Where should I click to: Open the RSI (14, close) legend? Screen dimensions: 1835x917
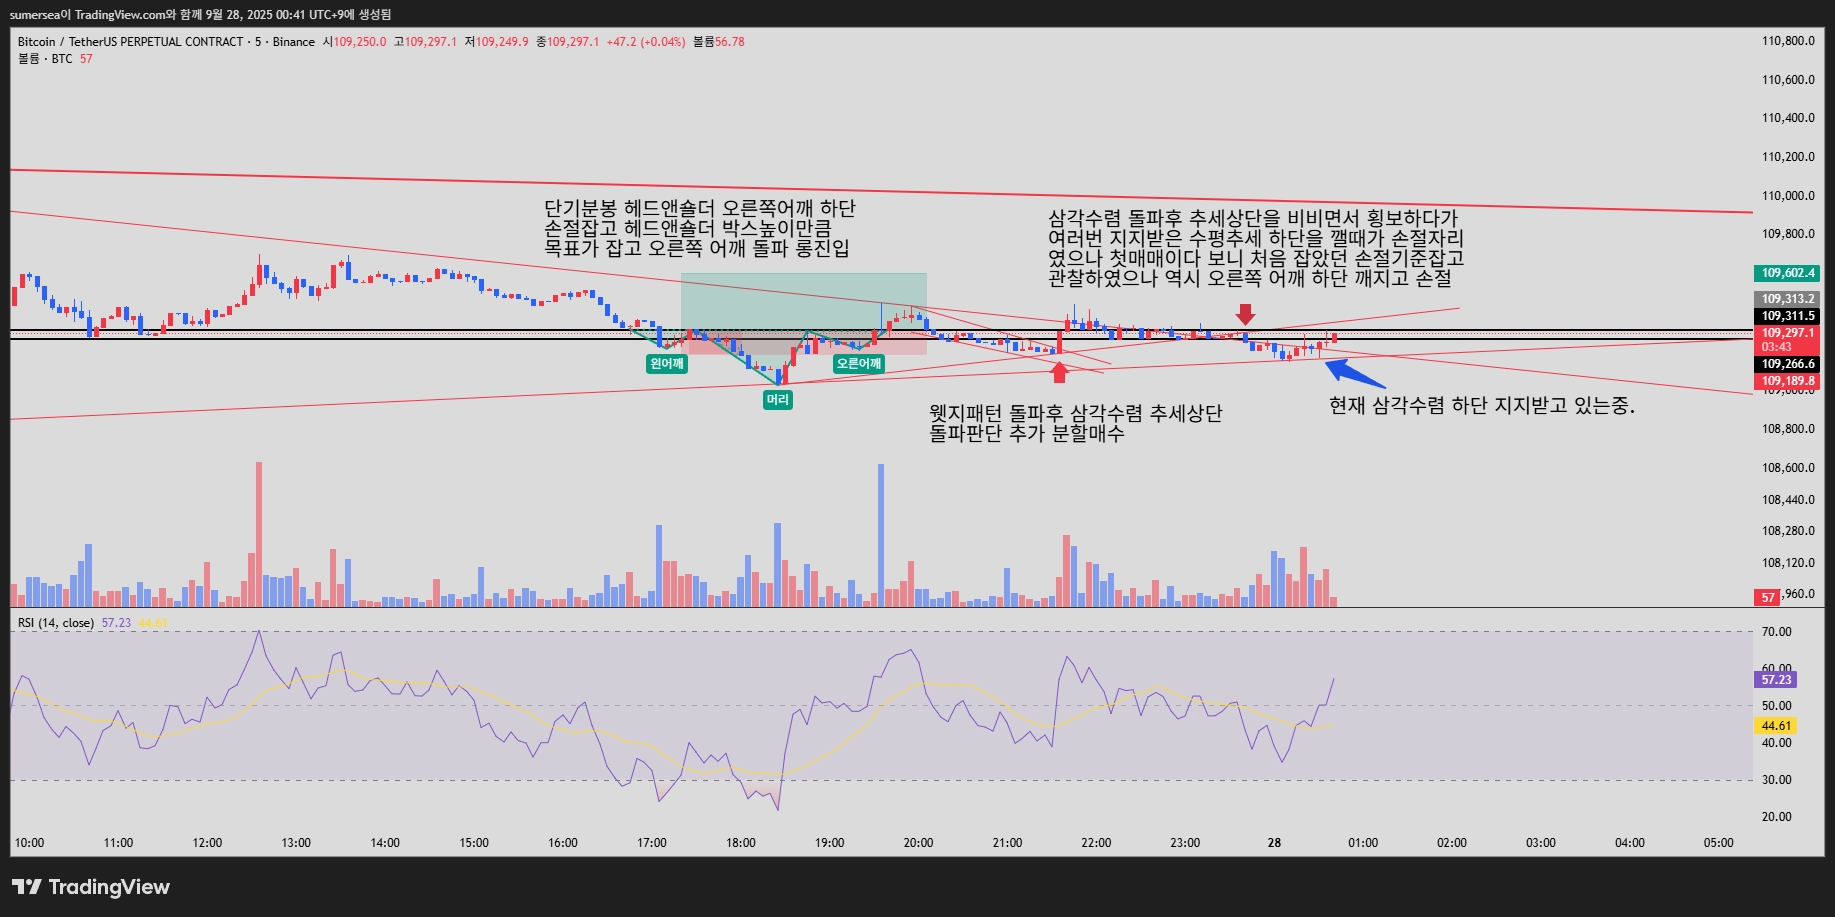56,623
